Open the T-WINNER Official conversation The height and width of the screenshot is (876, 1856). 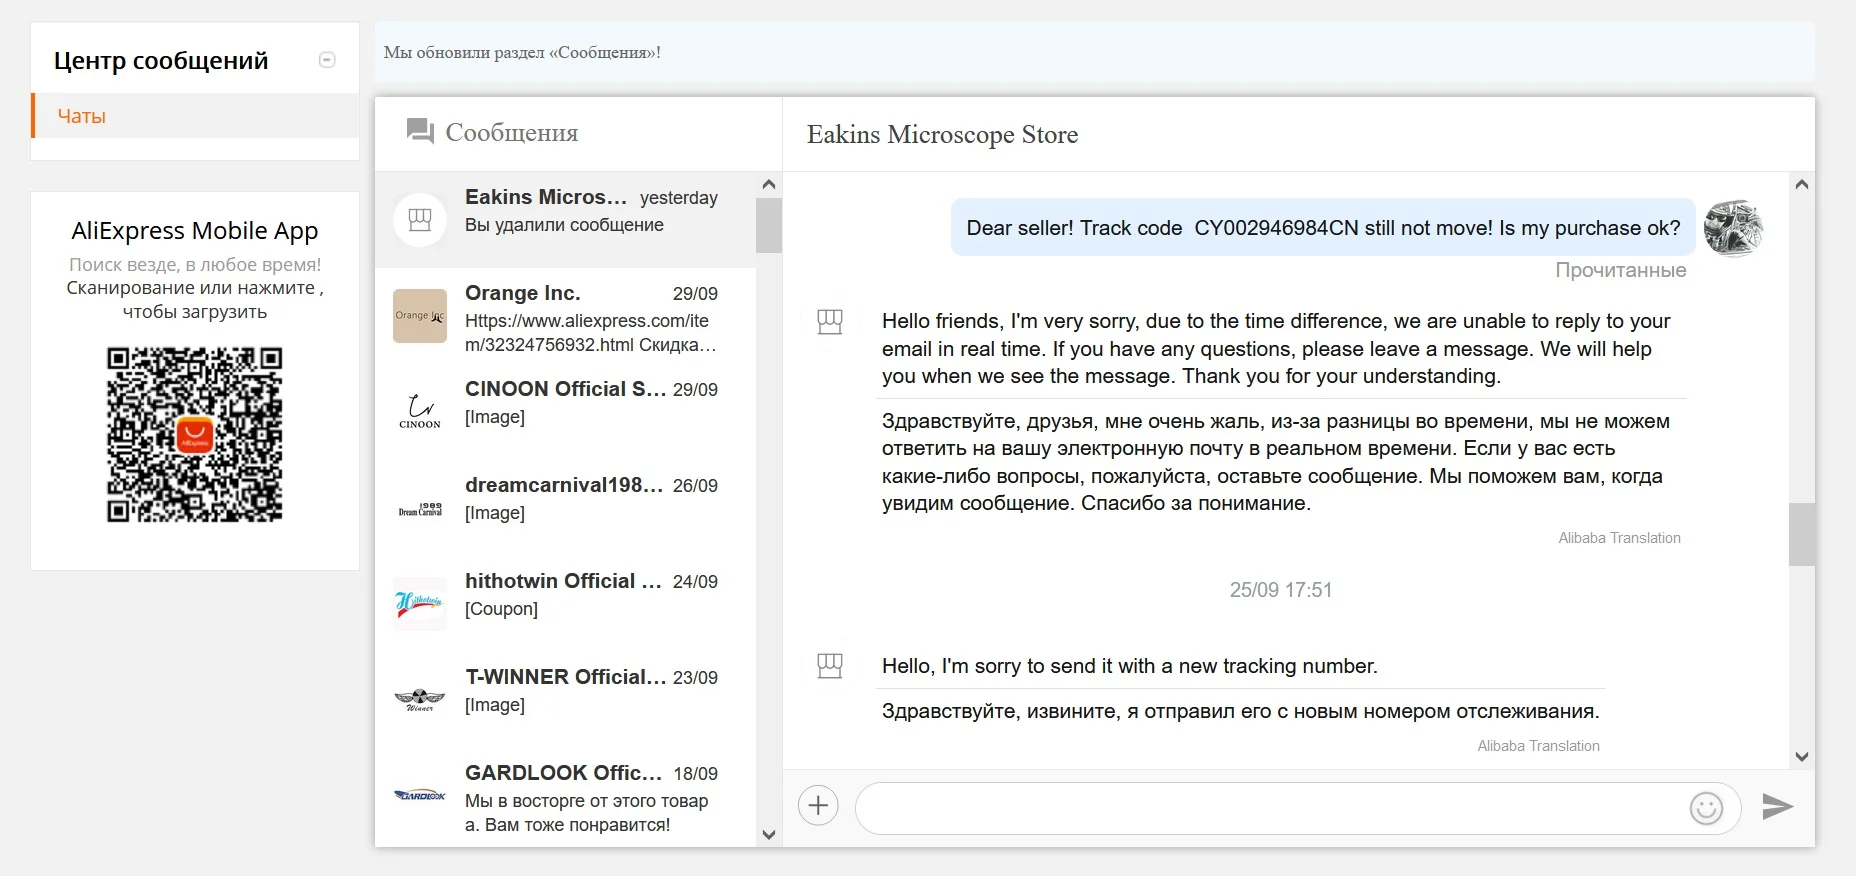(590, 691)
